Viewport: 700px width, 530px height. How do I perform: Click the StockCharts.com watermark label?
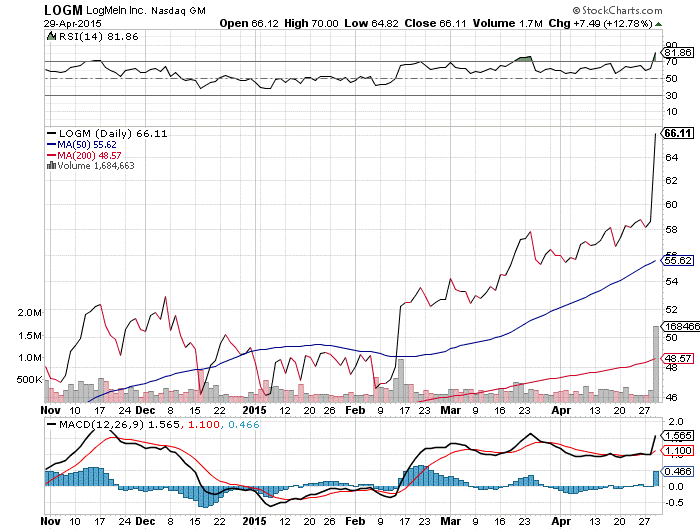click(618, 10)
